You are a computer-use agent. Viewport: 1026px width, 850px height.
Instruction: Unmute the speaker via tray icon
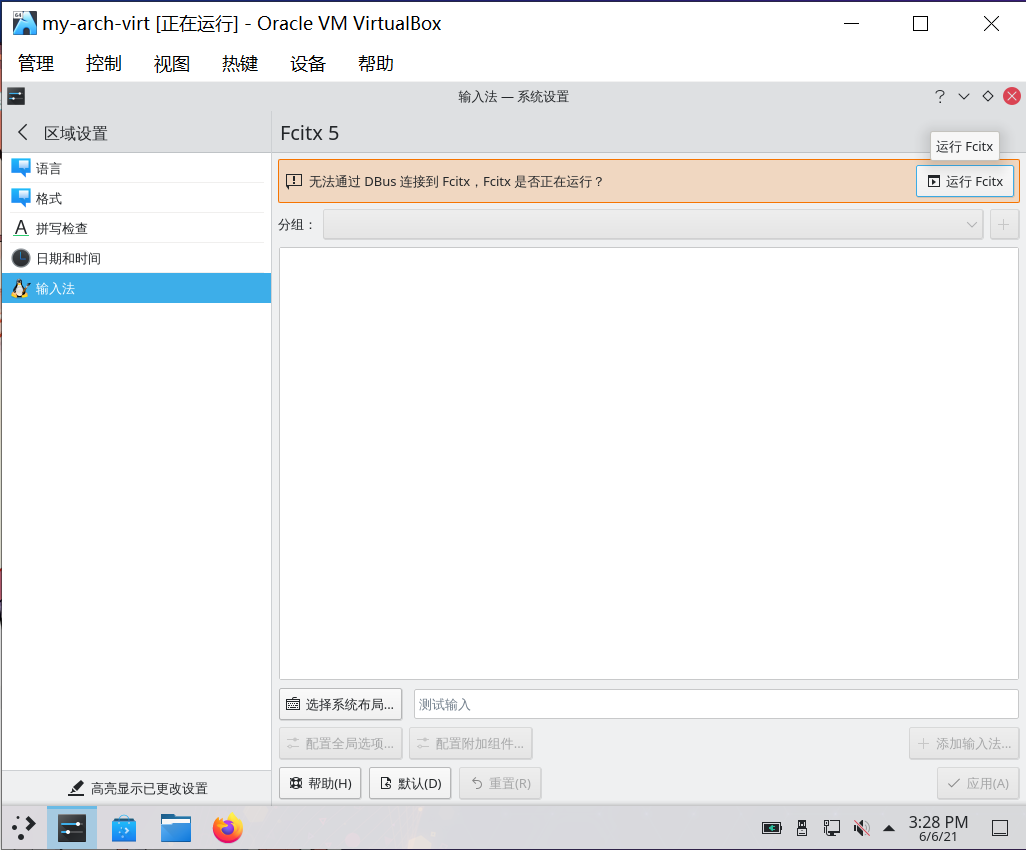(x=861, y=828)
